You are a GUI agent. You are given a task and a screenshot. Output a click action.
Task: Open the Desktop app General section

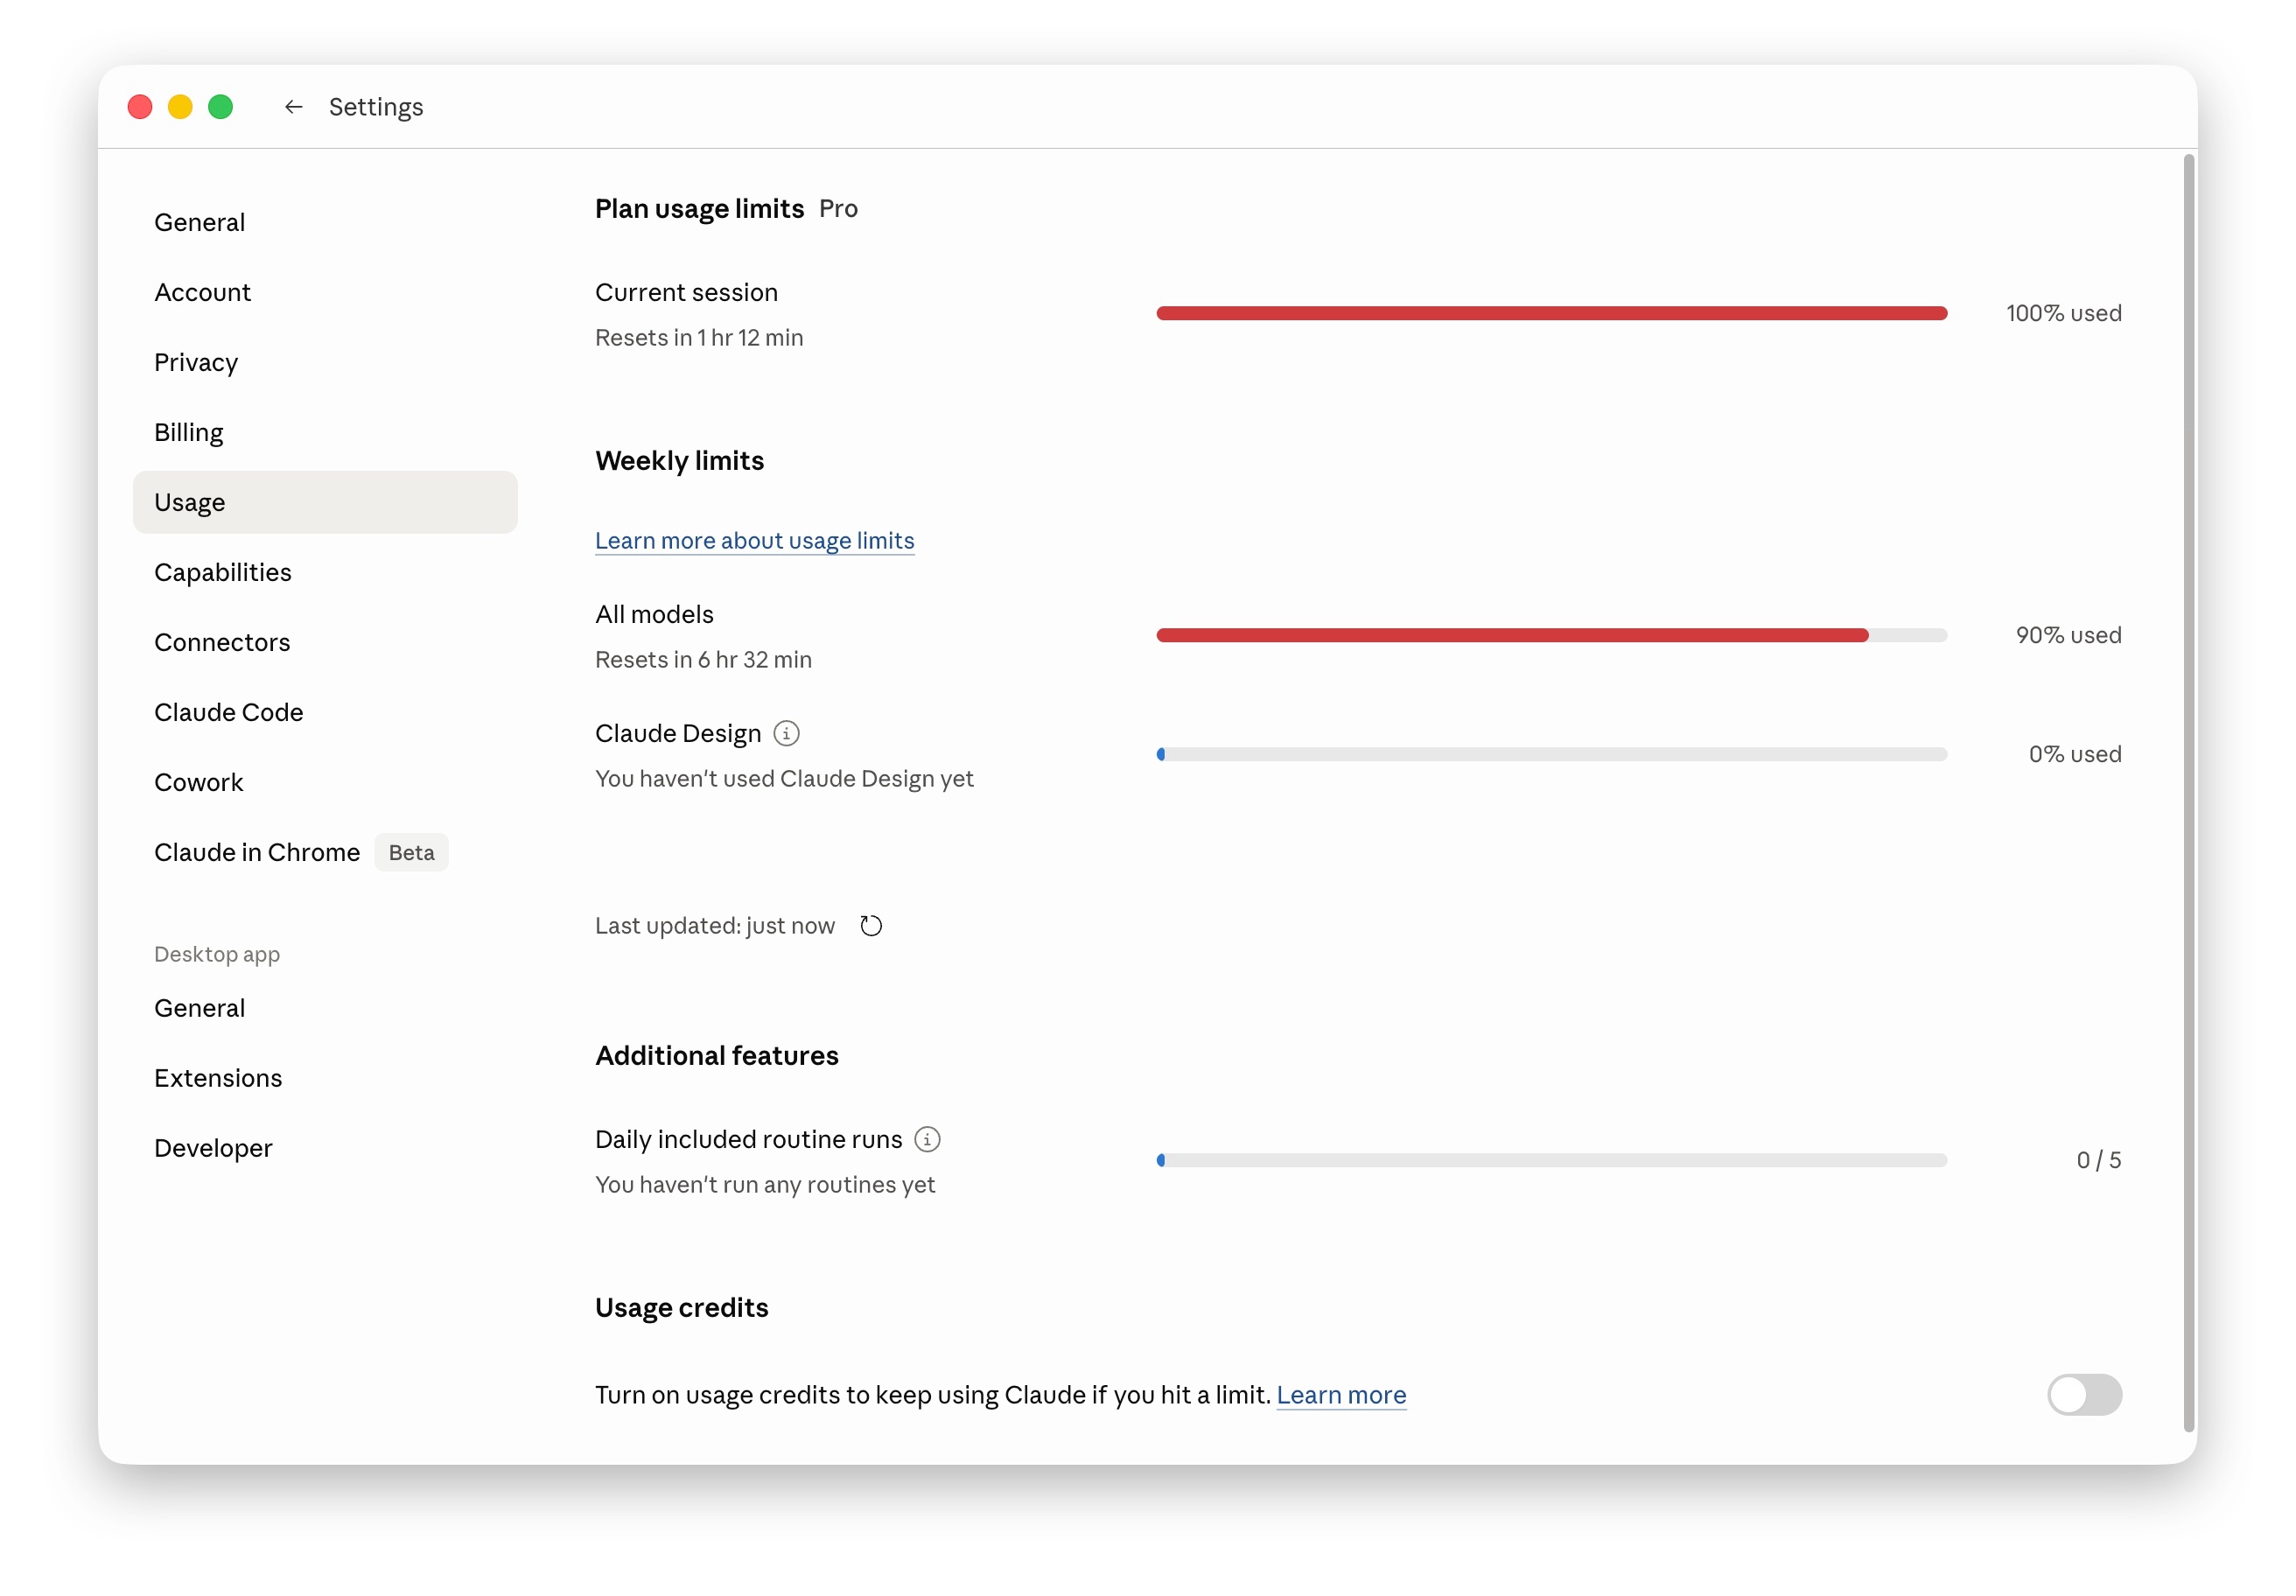pyautogui.click(x=325, y=1008)
